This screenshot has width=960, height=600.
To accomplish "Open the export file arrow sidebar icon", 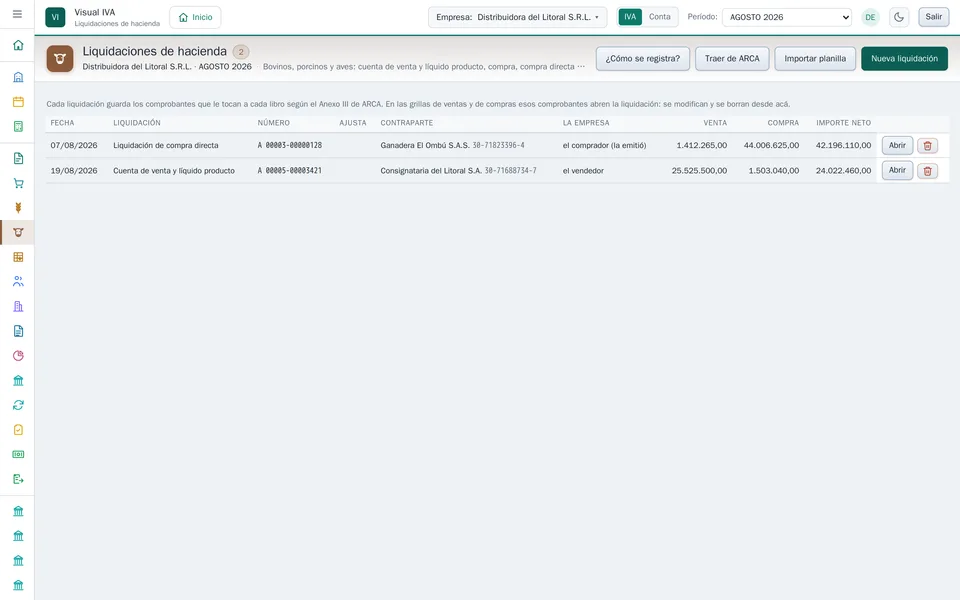I will coord(18,479).
